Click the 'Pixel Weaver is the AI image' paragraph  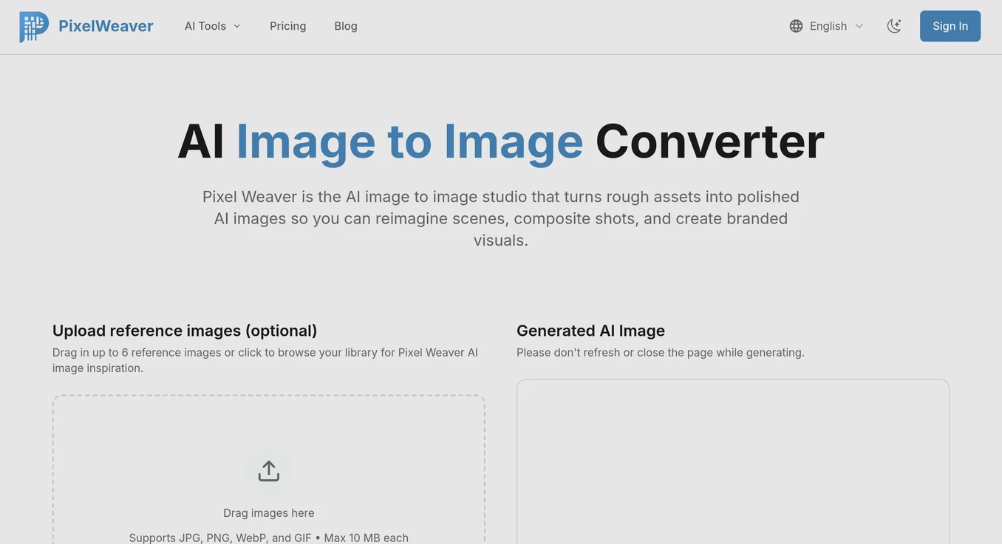point(501,219)
